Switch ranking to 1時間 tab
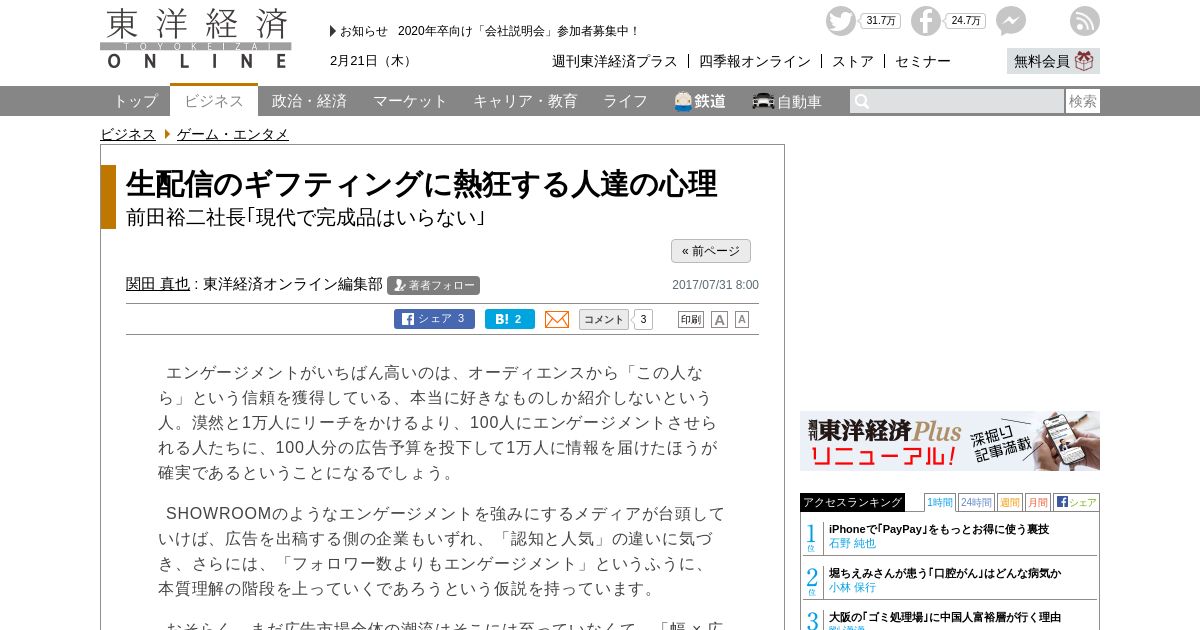The width and height of the screenshot is (1200, 630). (940, 502)
